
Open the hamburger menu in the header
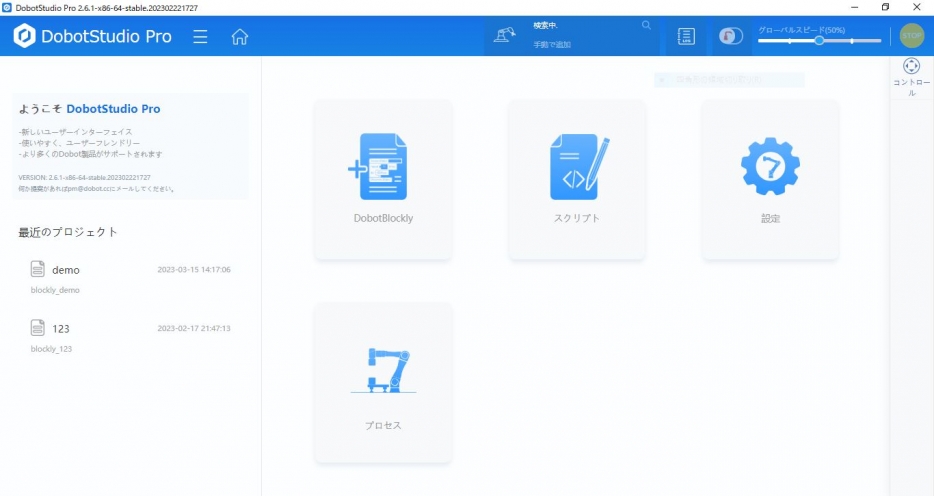(x=200, y=37)
